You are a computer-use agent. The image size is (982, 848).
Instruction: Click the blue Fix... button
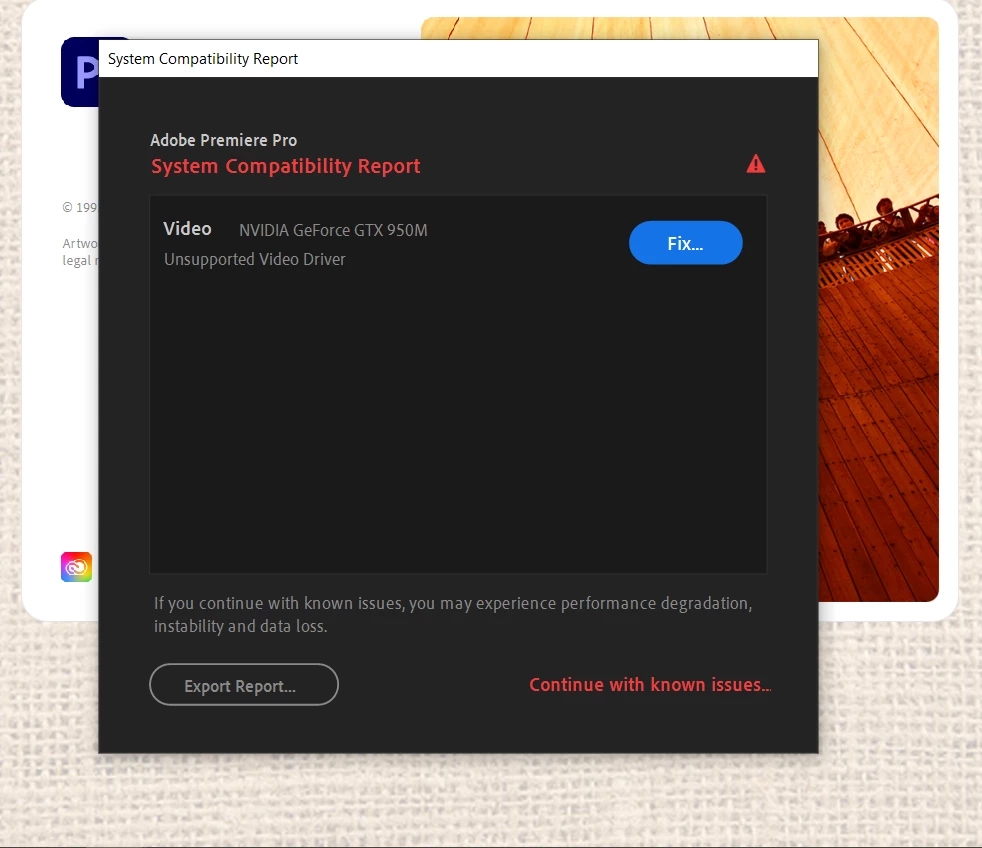pos(685,242)
